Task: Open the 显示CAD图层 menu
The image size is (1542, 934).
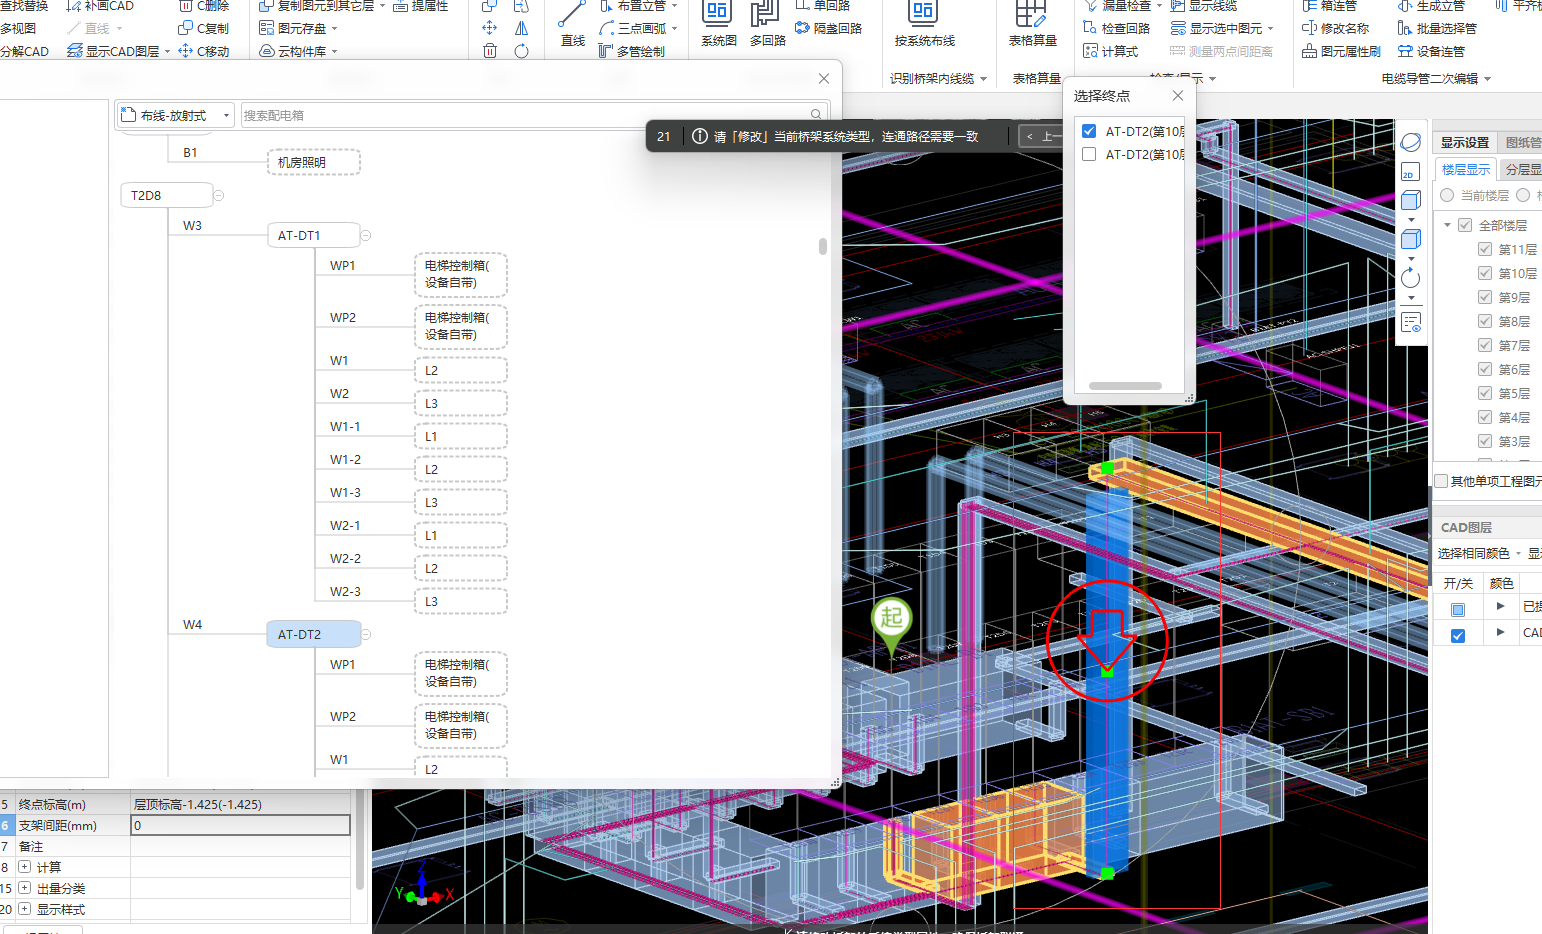Action: point(119,51)
